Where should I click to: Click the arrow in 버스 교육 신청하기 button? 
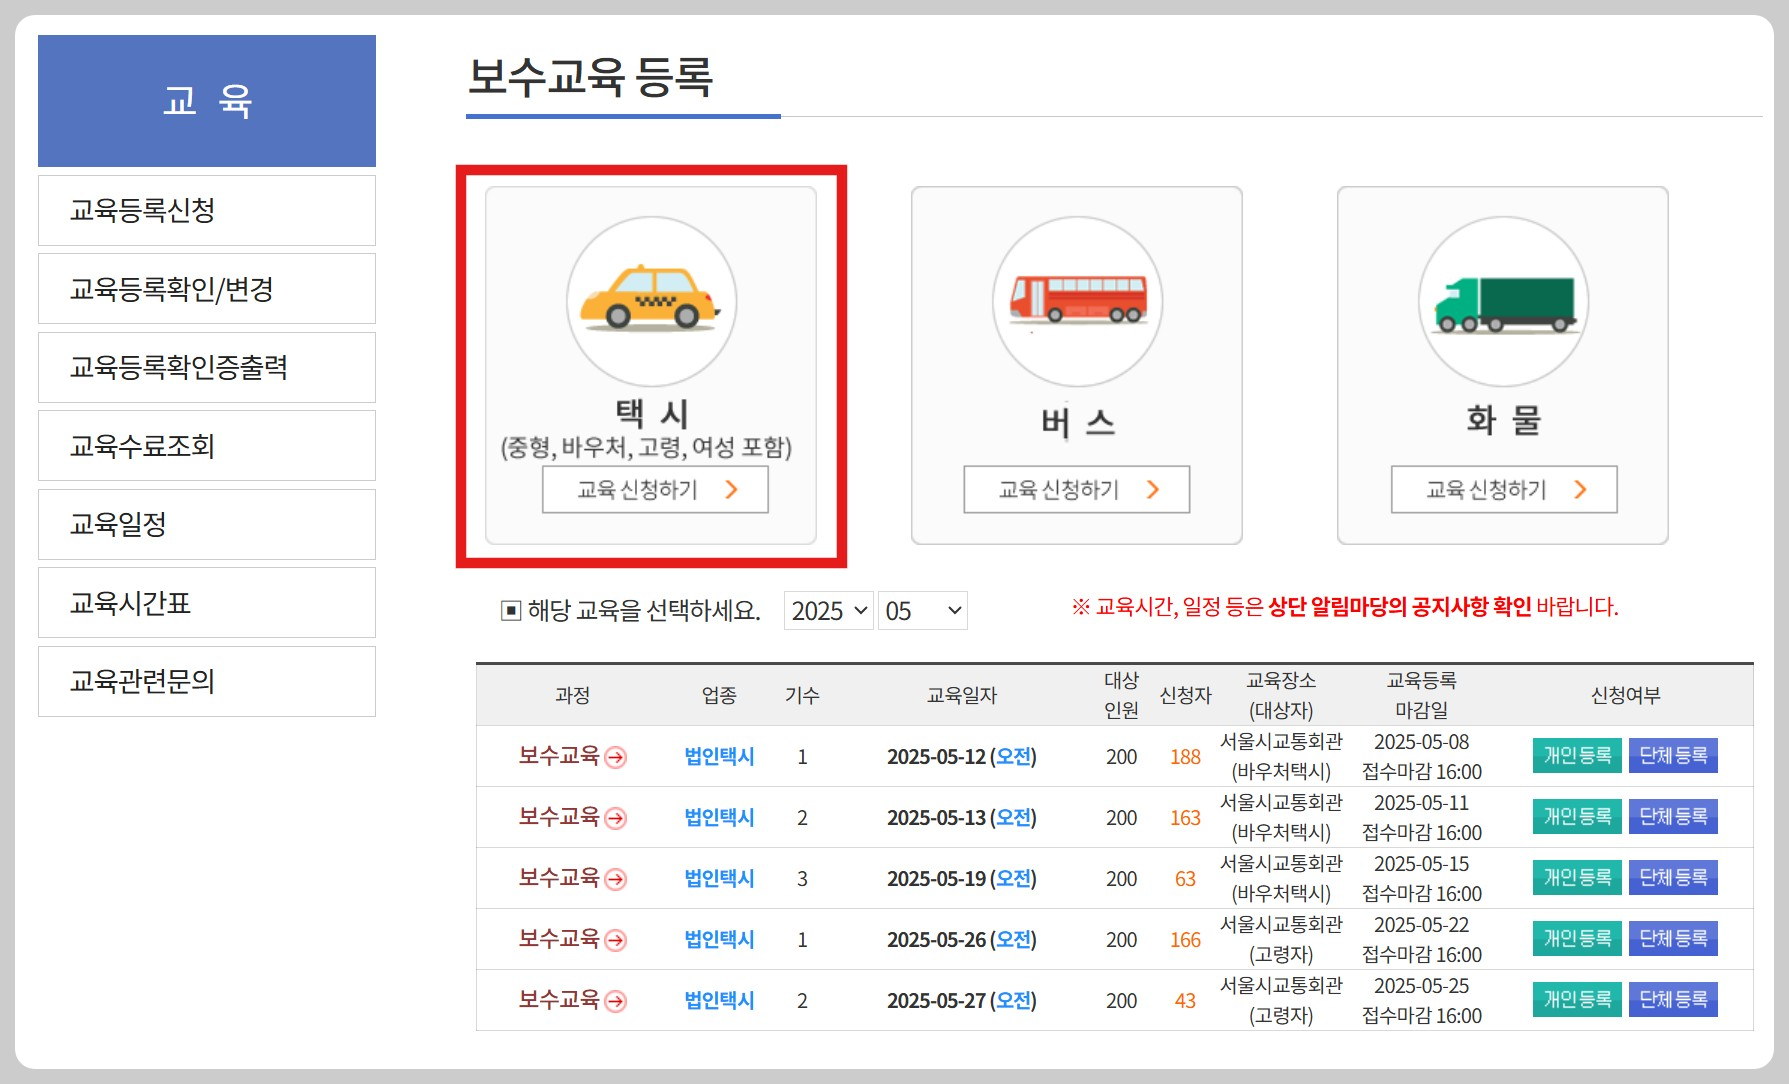pos(1153,489)
